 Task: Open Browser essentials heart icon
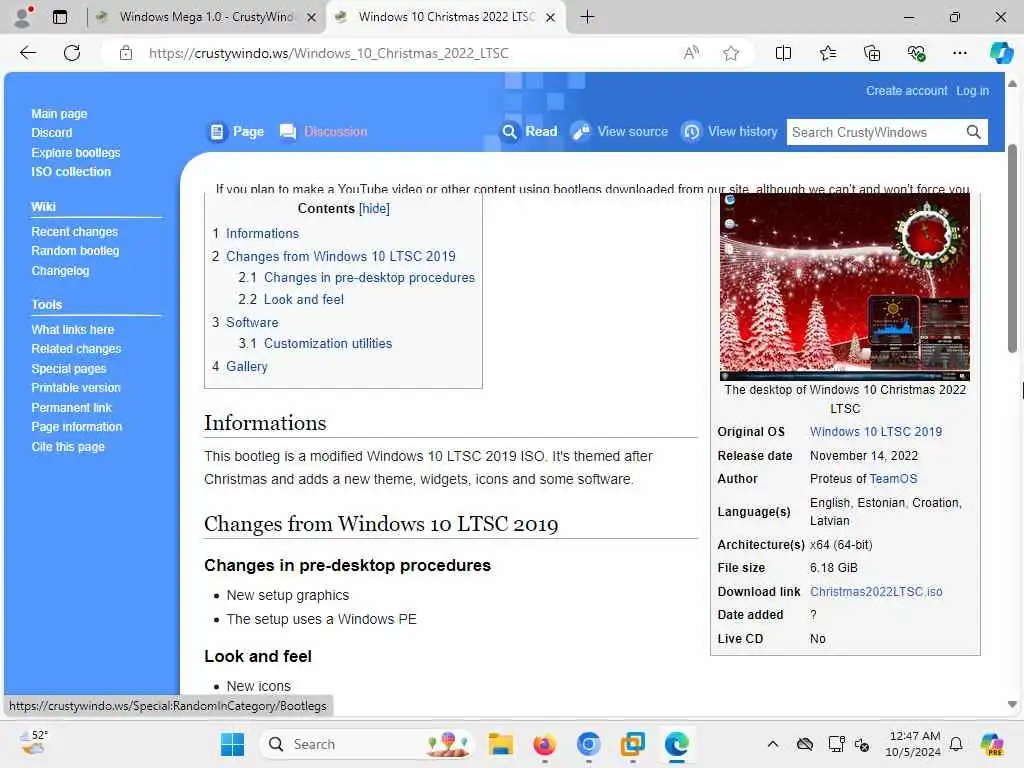tap(916, 53)
